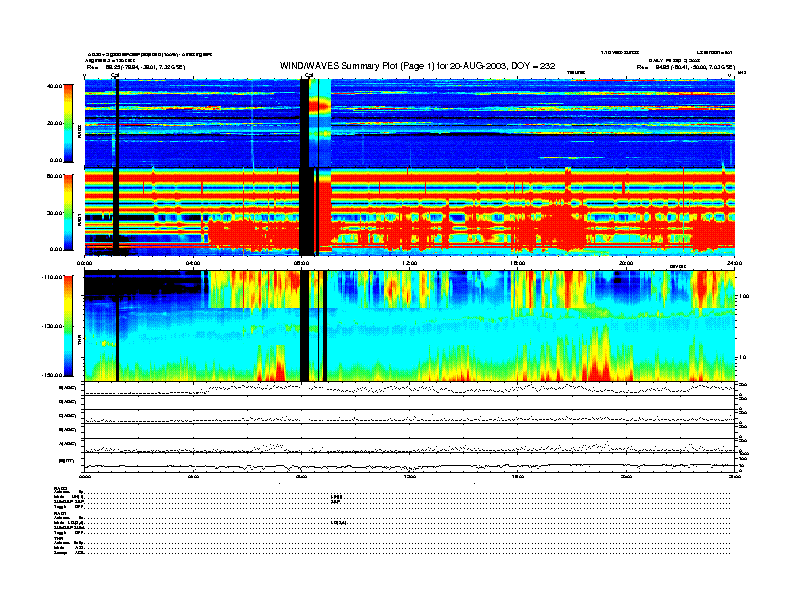
Task: Click the '20.00' value on RAD2 color scale
Action: pos(55,123)
